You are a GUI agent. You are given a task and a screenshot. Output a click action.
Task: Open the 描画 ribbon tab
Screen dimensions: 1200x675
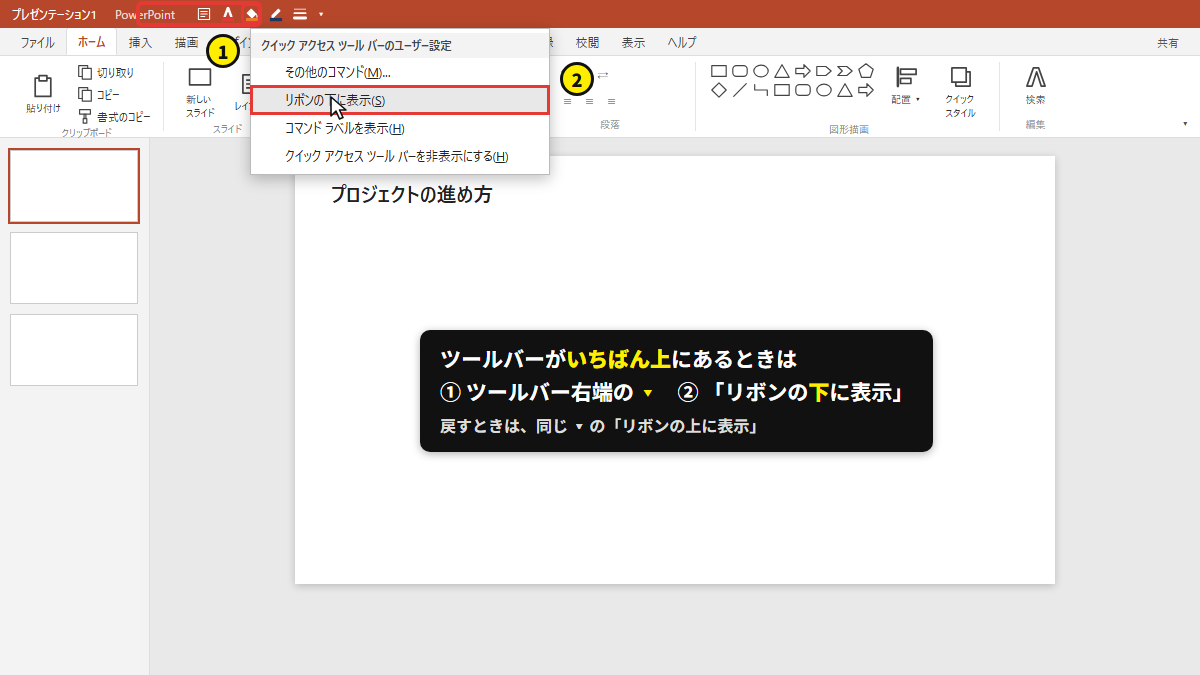pos(186,43)
